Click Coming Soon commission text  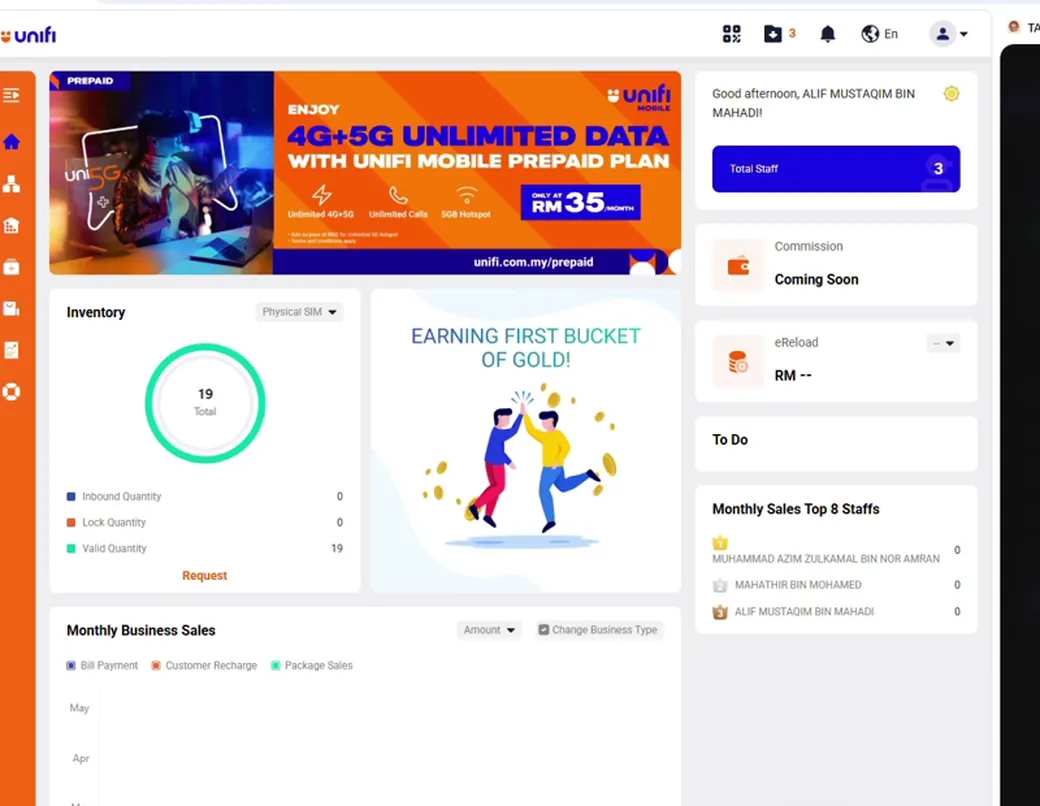tap(816, 279)
